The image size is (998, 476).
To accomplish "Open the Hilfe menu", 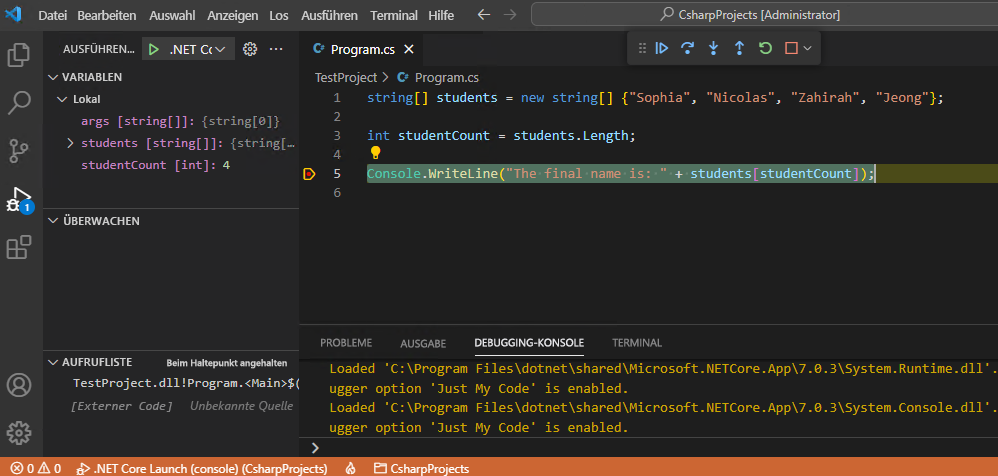I will [441, 15].
